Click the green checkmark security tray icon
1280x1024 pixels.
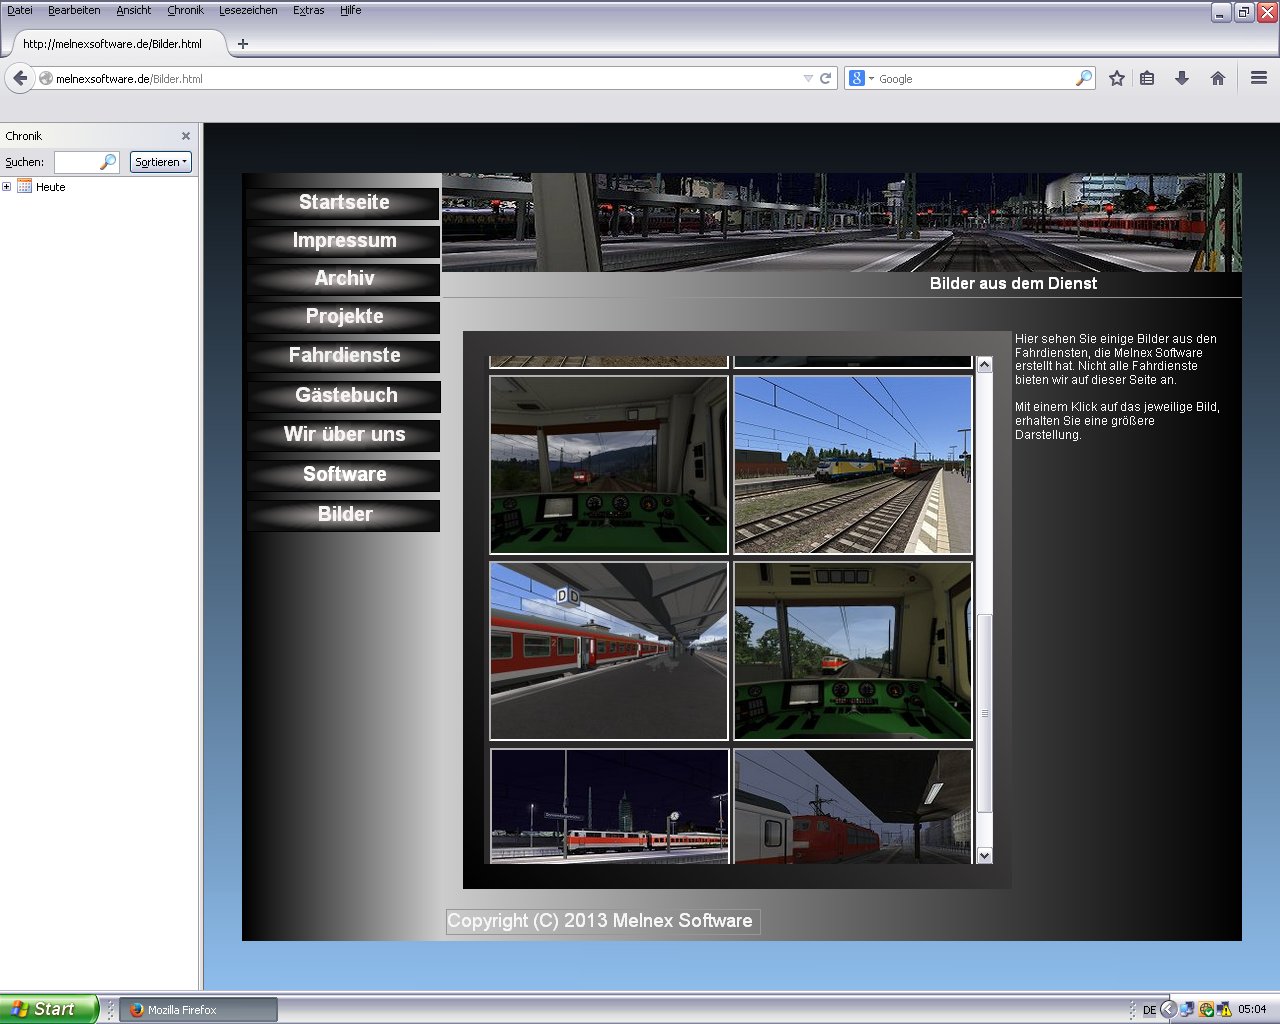pyautogui.click(x=1206, y=1010)
